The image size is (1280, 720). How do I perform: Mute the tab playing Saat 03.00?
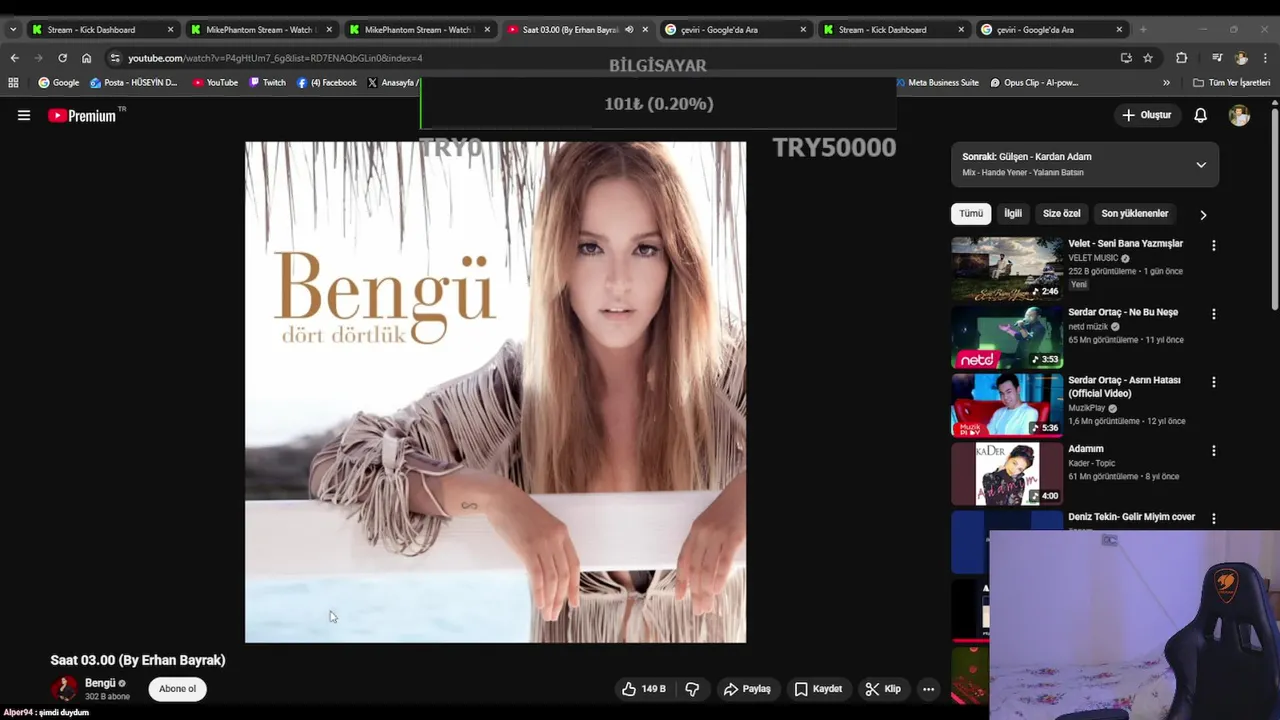click(629, 30)
